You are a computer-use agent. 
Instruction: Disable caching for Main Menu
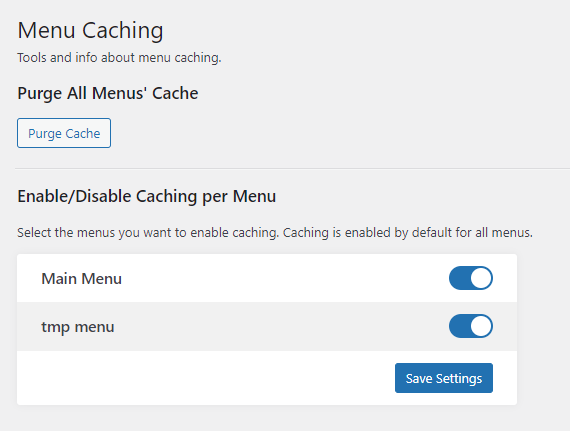pyautogui.click(x=471, y=278)
